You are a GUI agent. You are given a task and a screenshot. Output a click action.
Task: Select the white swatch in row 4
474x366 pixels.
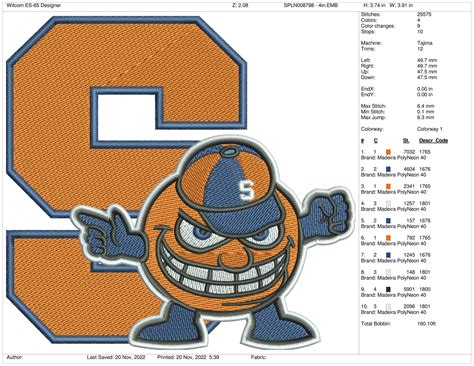(x=388, y=204)
